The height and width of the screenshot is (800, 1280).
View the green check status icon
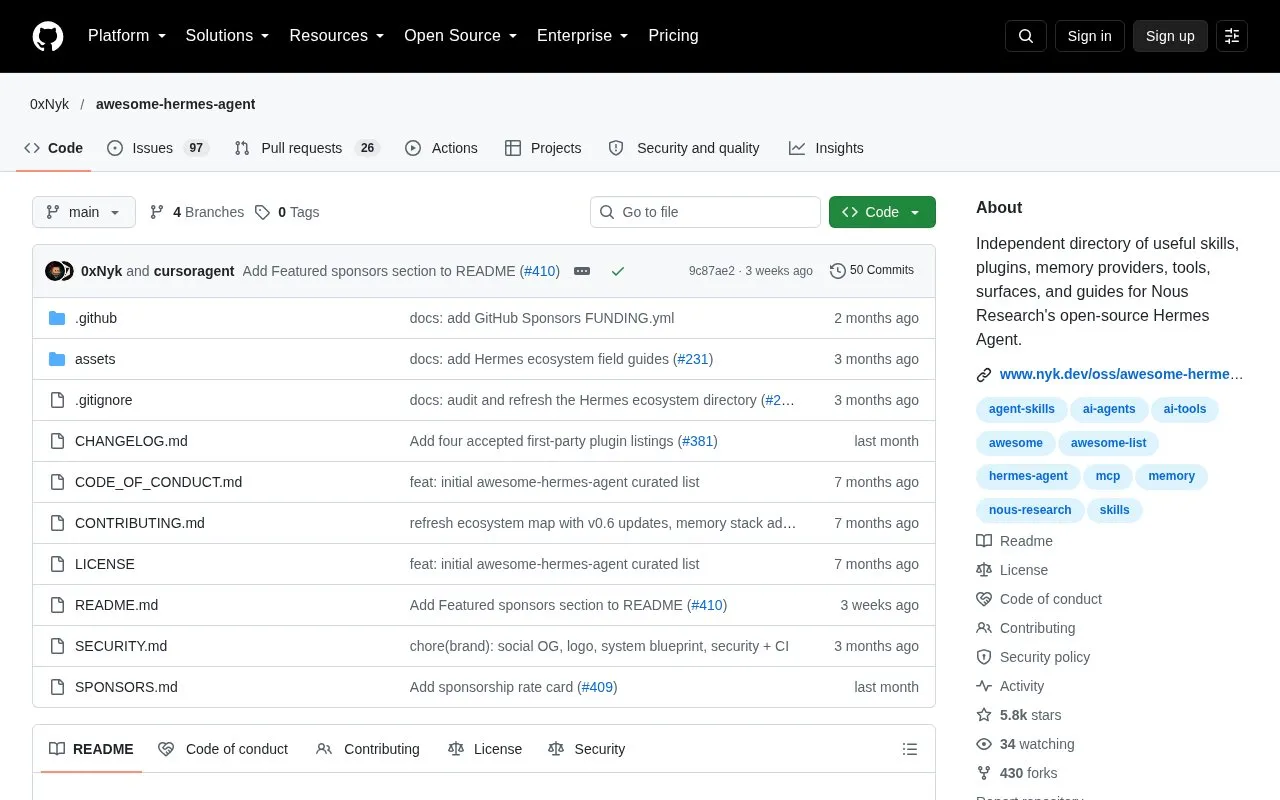pos(618,271)
